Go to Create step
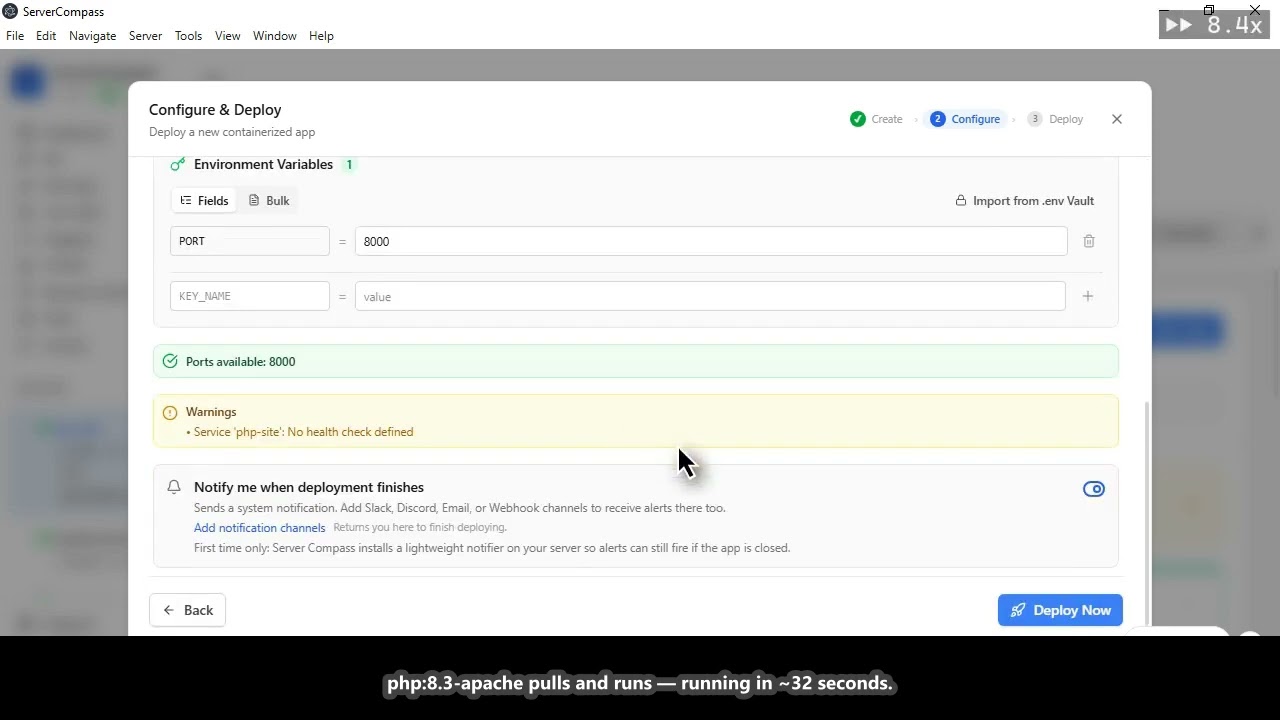The width and height of the screenshot is (1280, 720). point(877,119)
